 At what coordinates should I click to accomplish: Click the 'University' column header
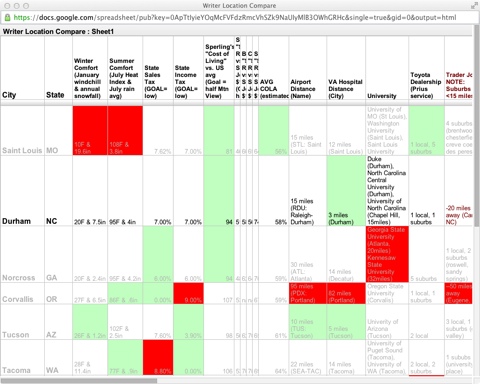point(387,68)
